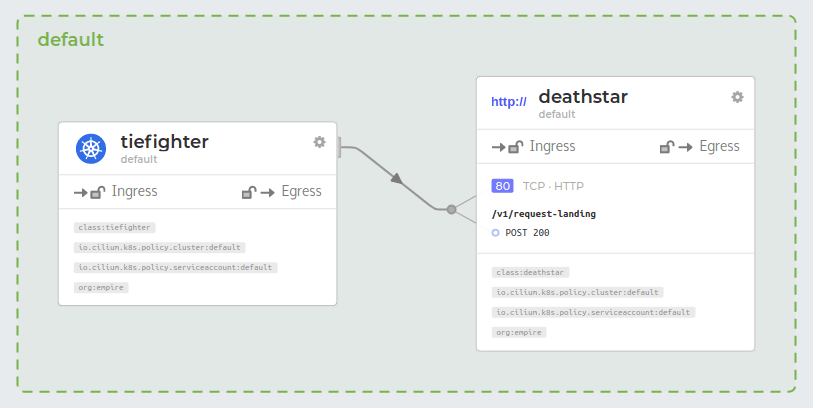The image size is (813, 408).
Task: Click the arrowhead on the flow line
Action: [x=397, y=178]
